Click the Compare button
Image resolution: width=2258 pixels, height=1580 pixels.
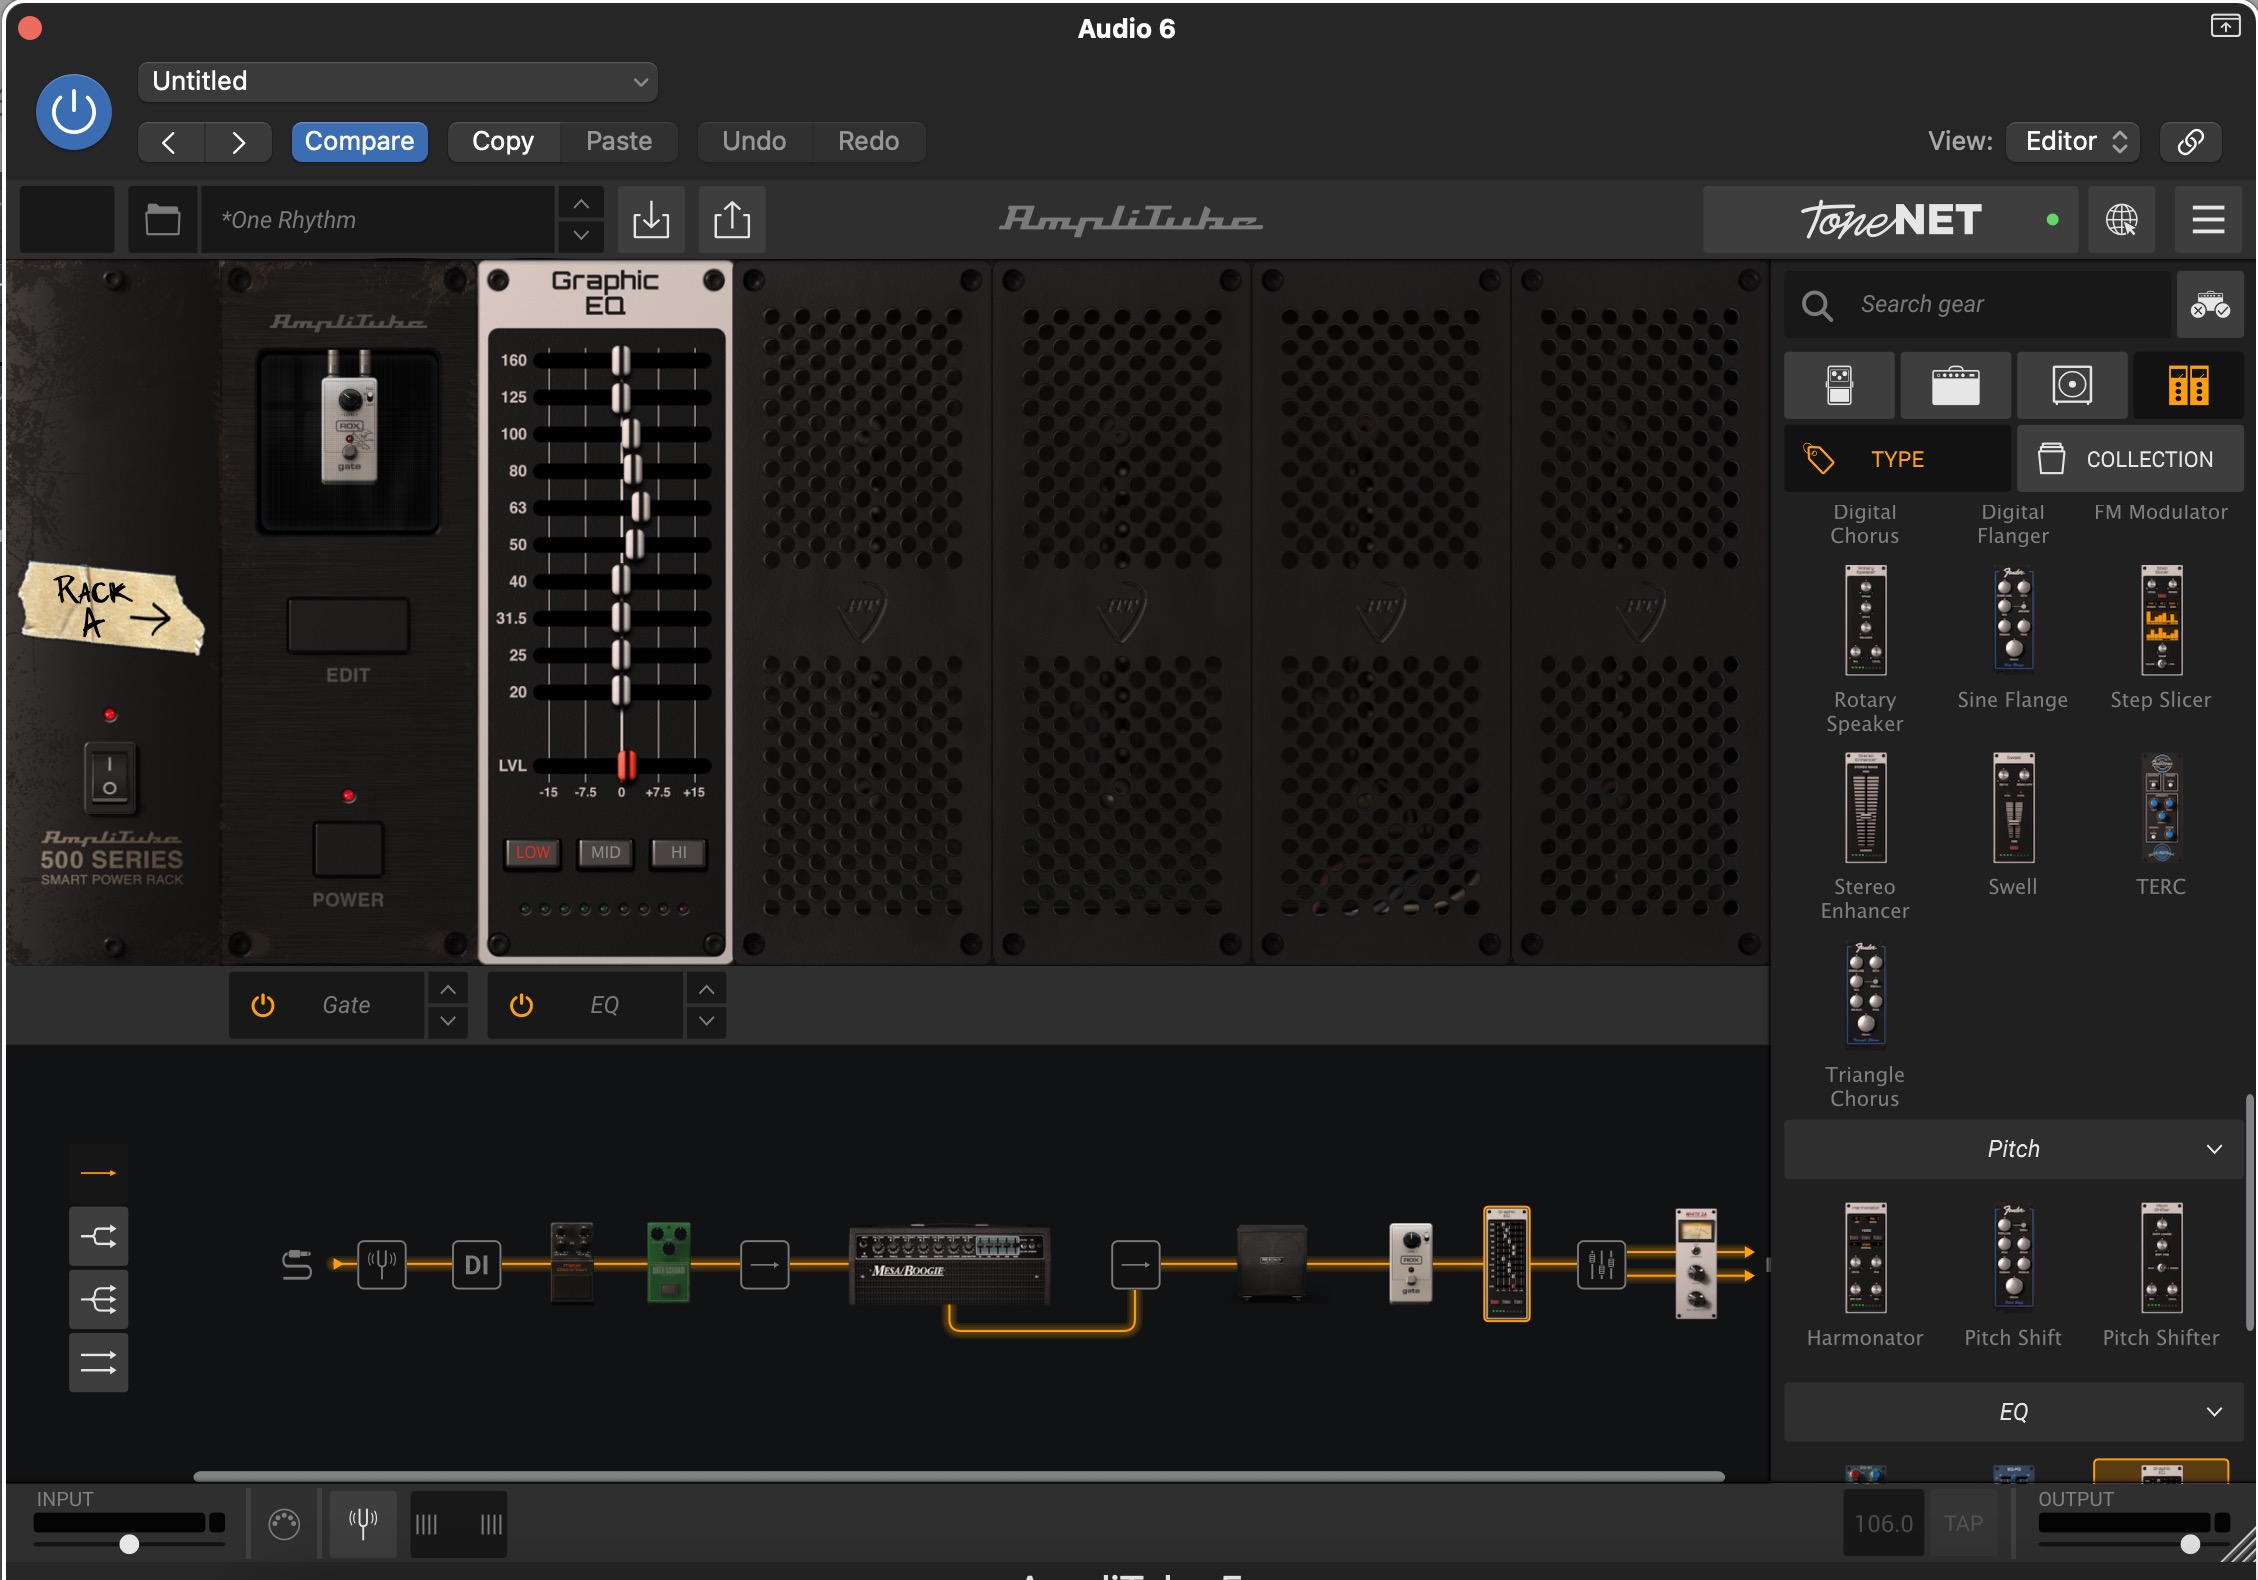359,141
